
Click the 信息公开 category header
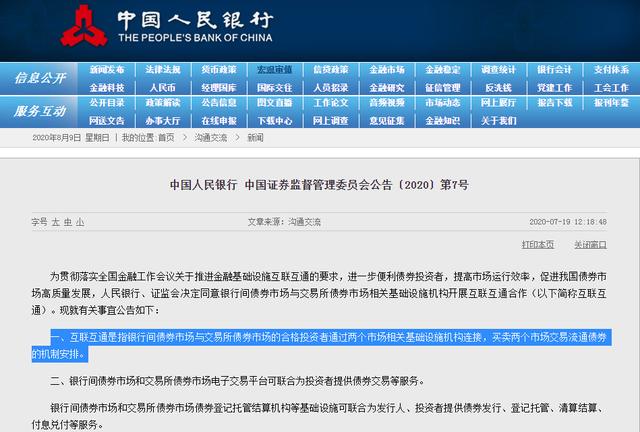click(40, 78)
